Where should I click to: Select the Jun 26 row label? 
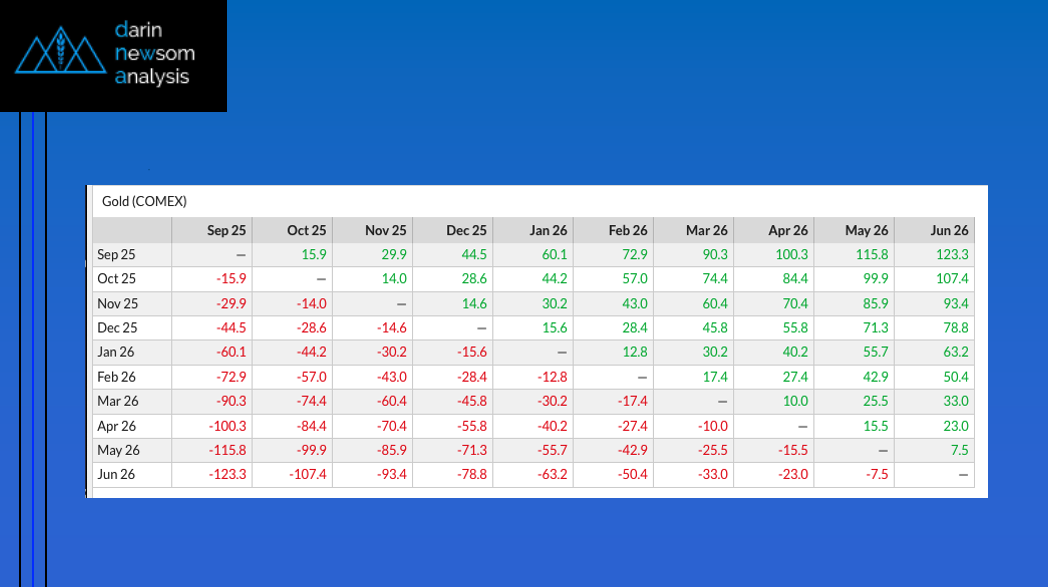[115, 474]
